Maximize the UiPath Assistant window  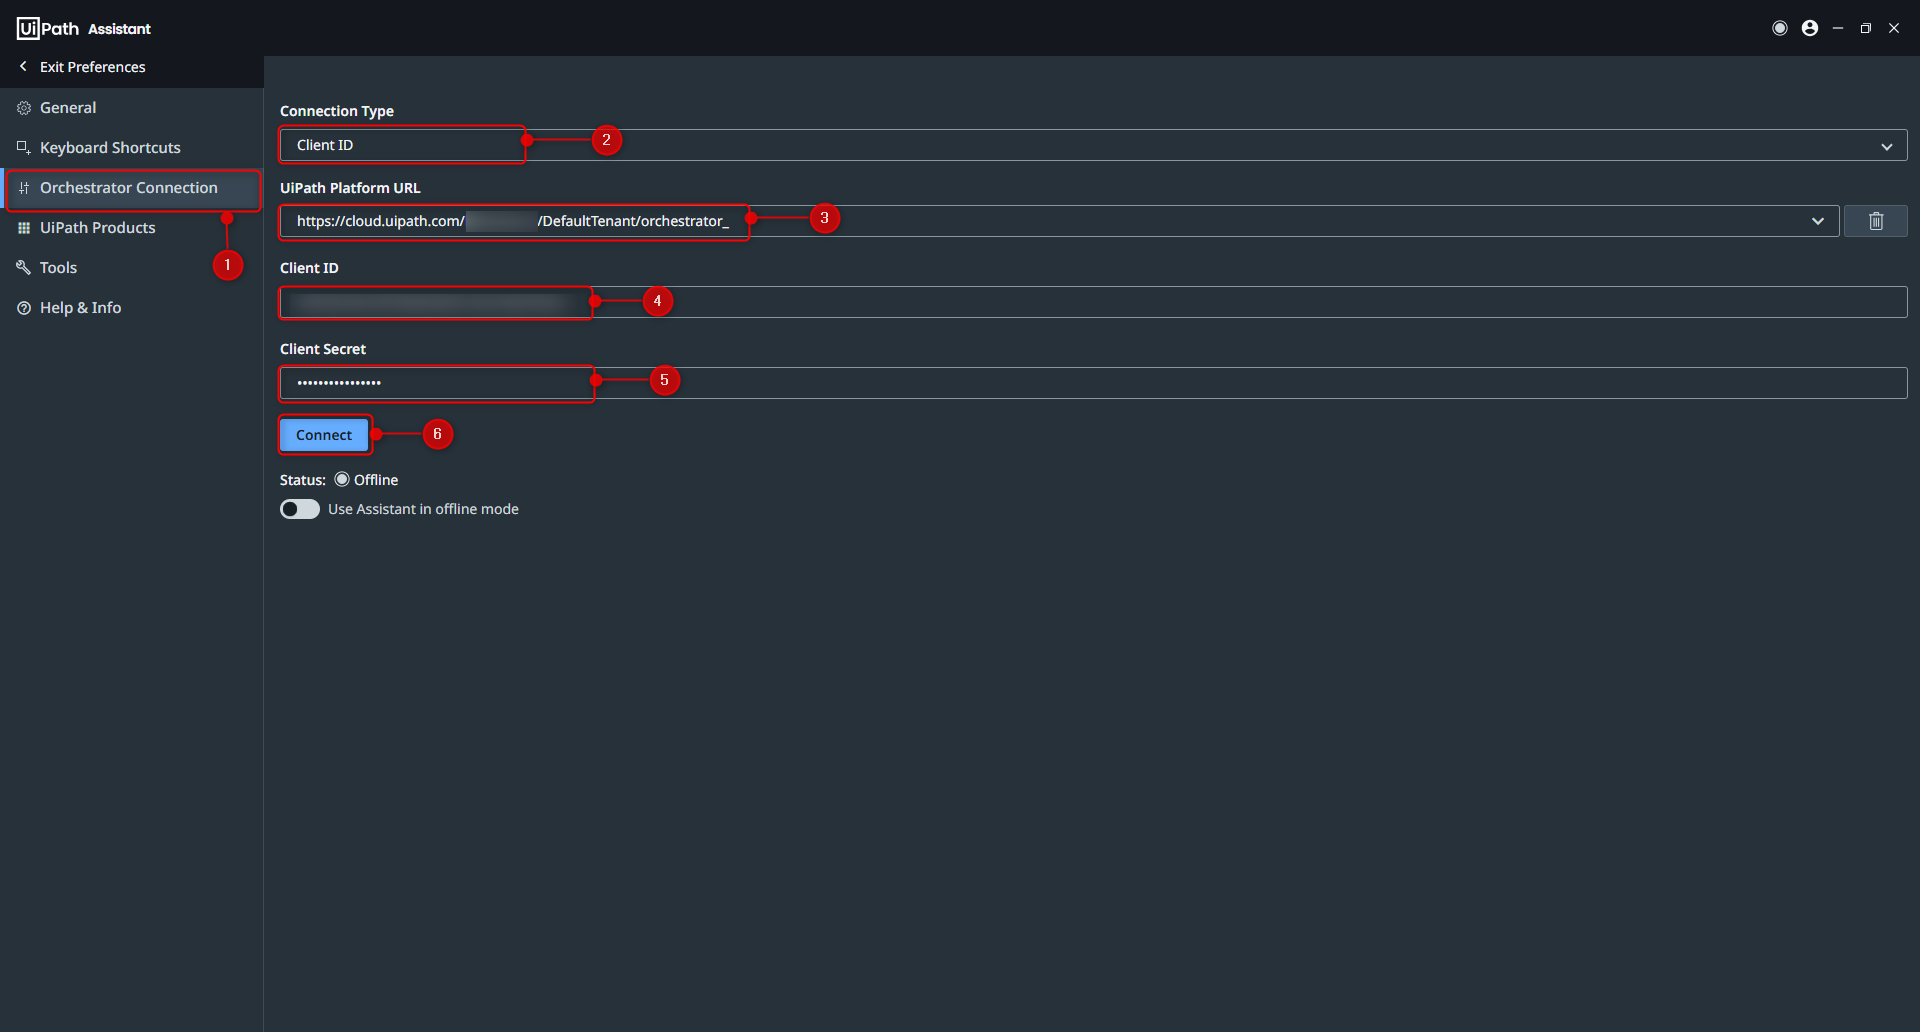tap(1866, 28)
